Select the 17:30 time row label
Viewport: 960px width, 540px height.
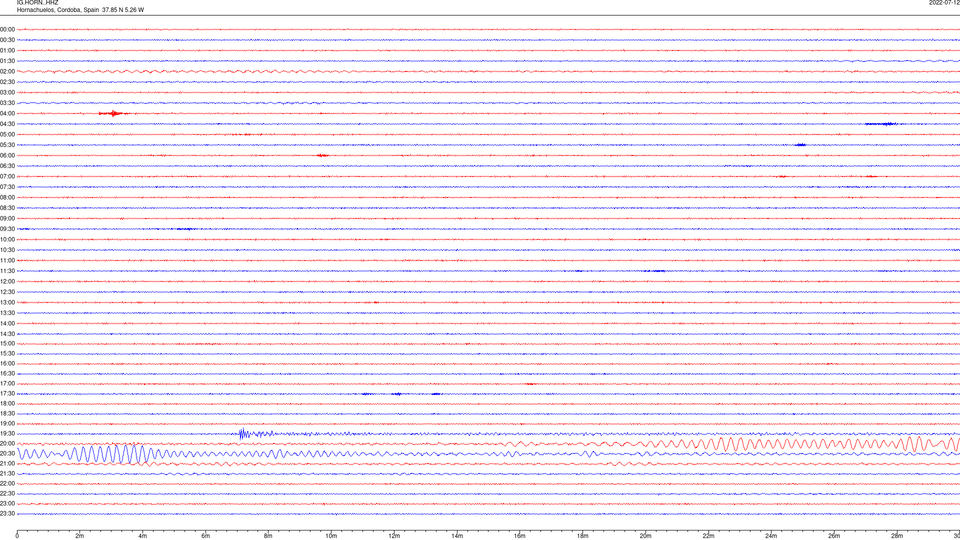[x=7, y=394]
